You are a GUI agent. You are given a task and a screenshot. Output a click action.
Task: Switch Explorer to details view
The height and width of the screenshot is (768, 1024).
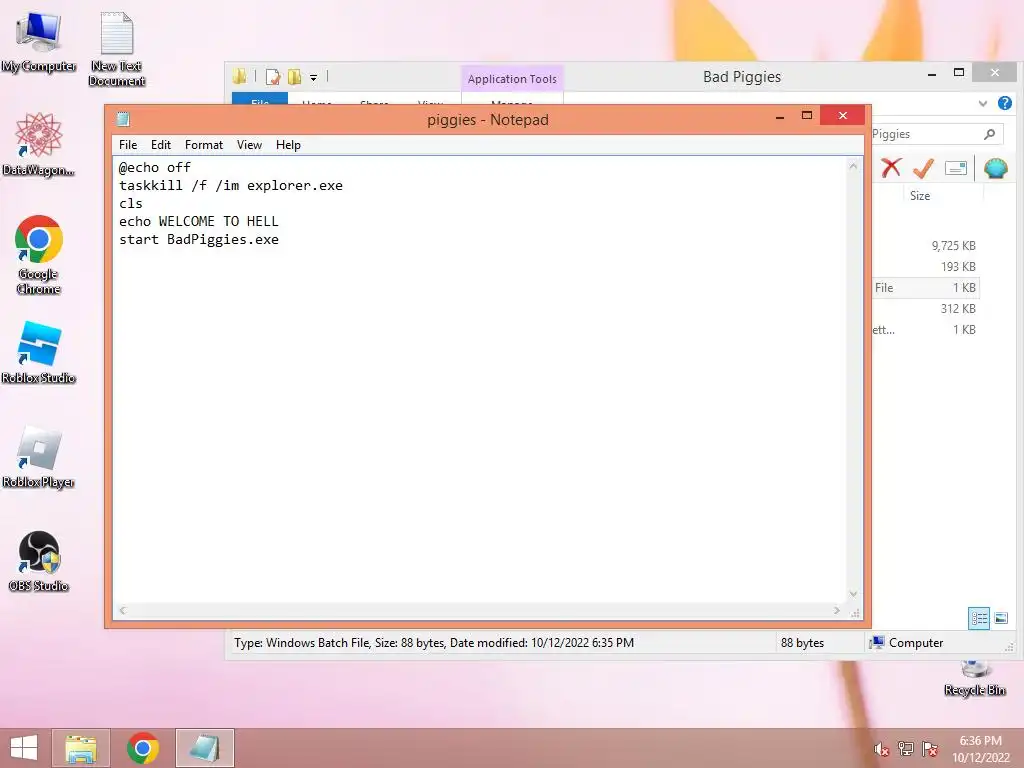(979, 618)
